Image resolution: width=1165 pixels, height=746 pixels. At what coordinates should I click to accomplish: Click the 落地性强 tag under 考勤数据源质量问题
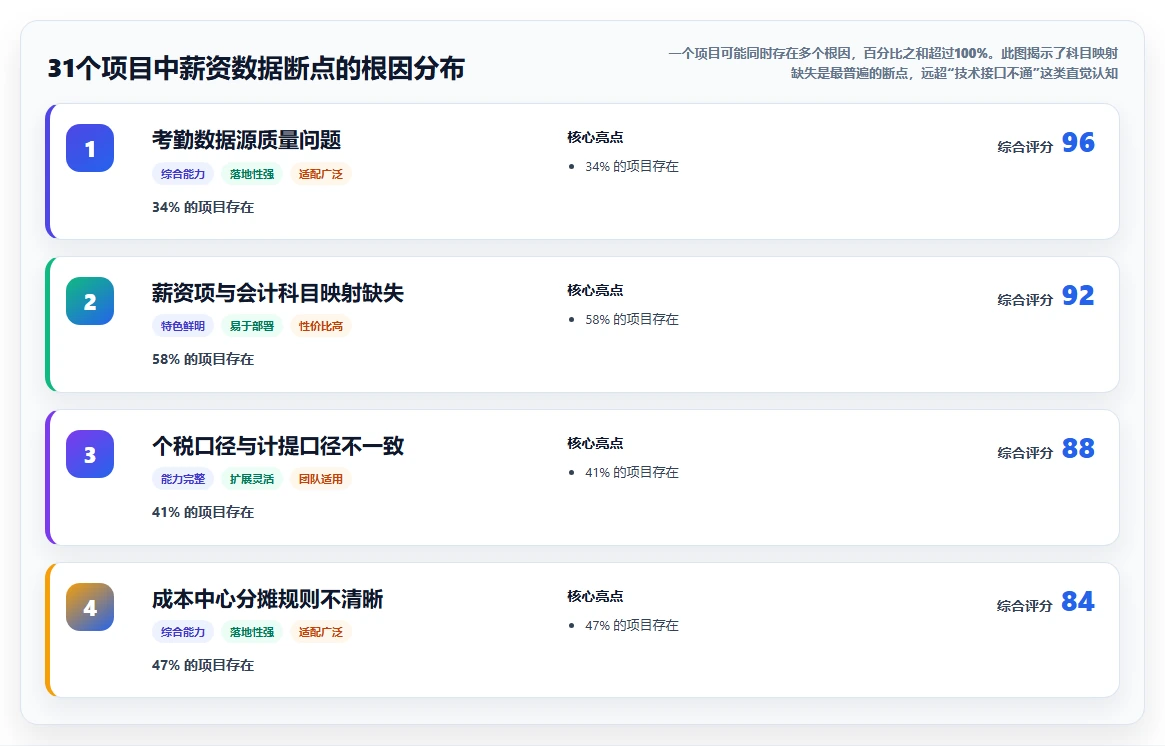pos(252,174)
